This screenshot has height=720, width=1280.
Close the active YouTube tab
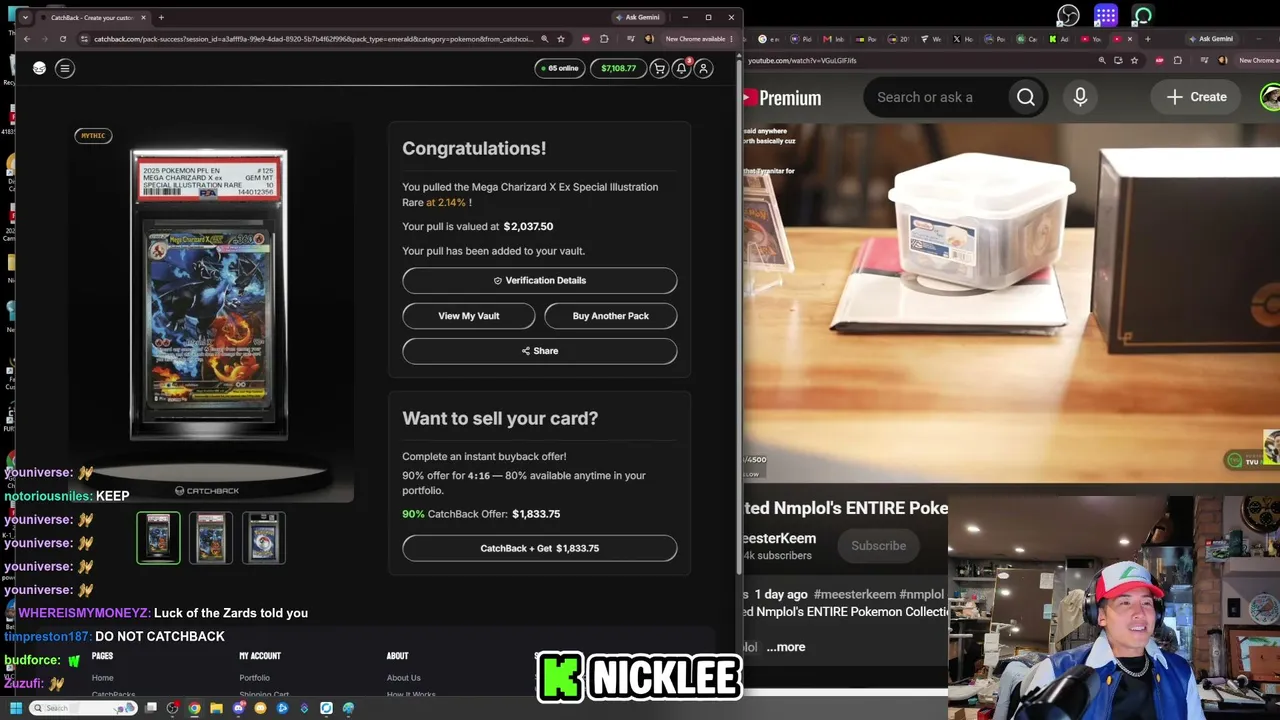pos(1130,39)
